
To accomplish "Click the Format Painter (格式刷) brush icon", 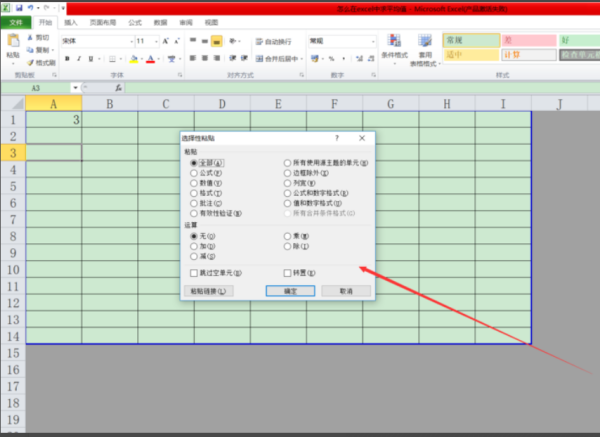I will point(30,62).
